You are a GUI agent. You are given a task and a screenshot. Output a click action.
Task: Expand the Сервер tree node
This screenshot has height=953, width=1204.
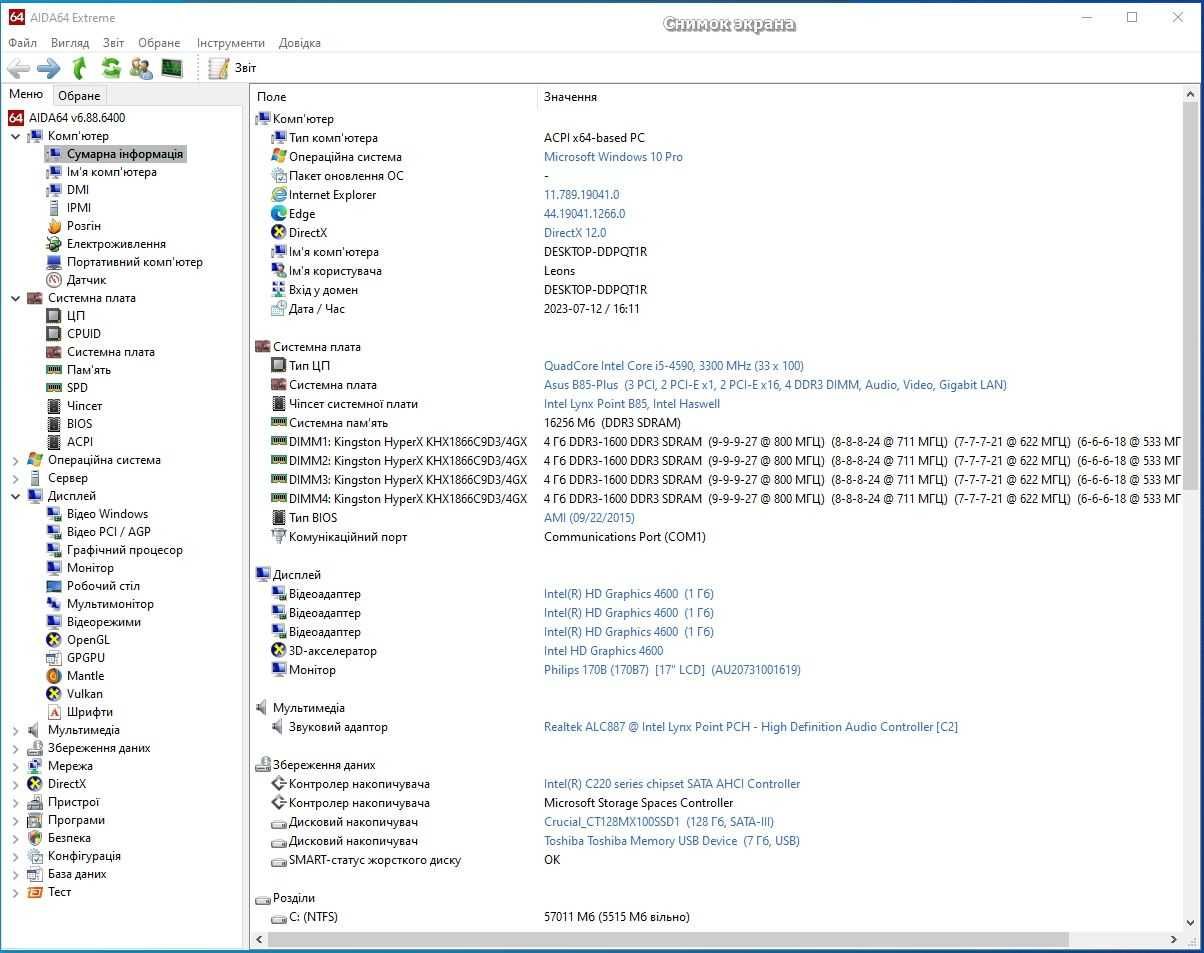(x=15, y=478)
